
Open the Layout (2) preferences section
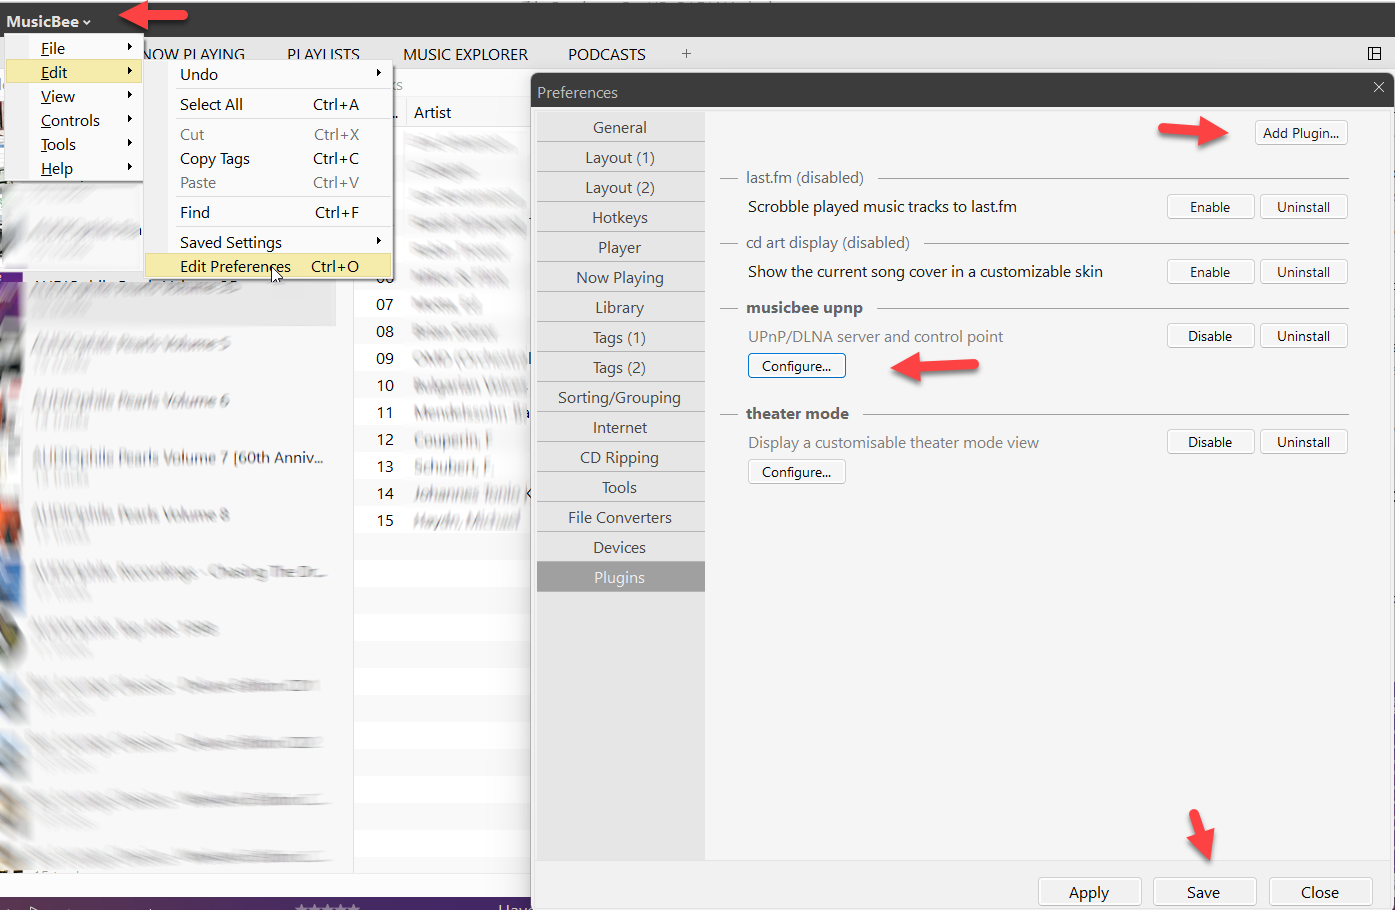pyautogui.click(x=620, y=187)
